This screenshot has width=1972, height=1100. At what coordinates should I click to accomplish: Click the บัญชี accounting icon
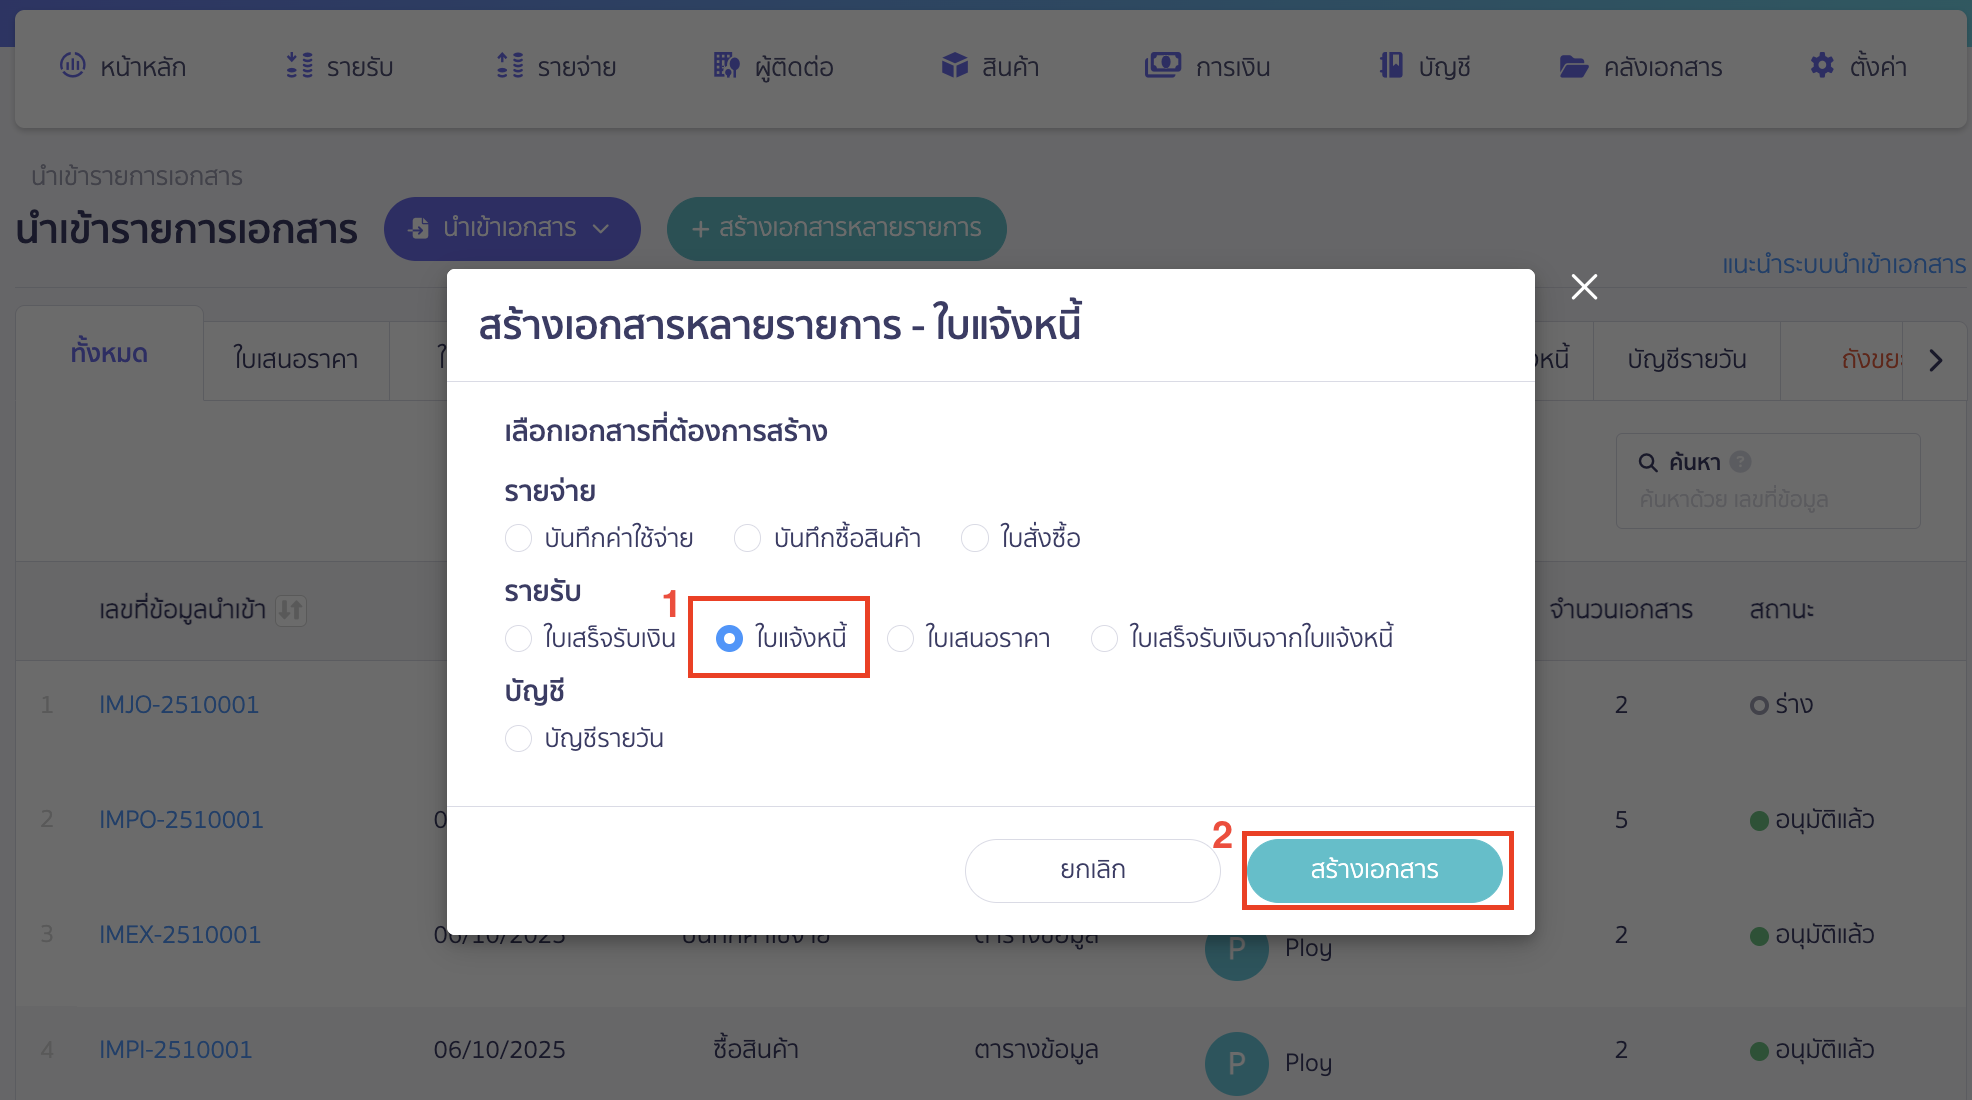pos(1391,66)
